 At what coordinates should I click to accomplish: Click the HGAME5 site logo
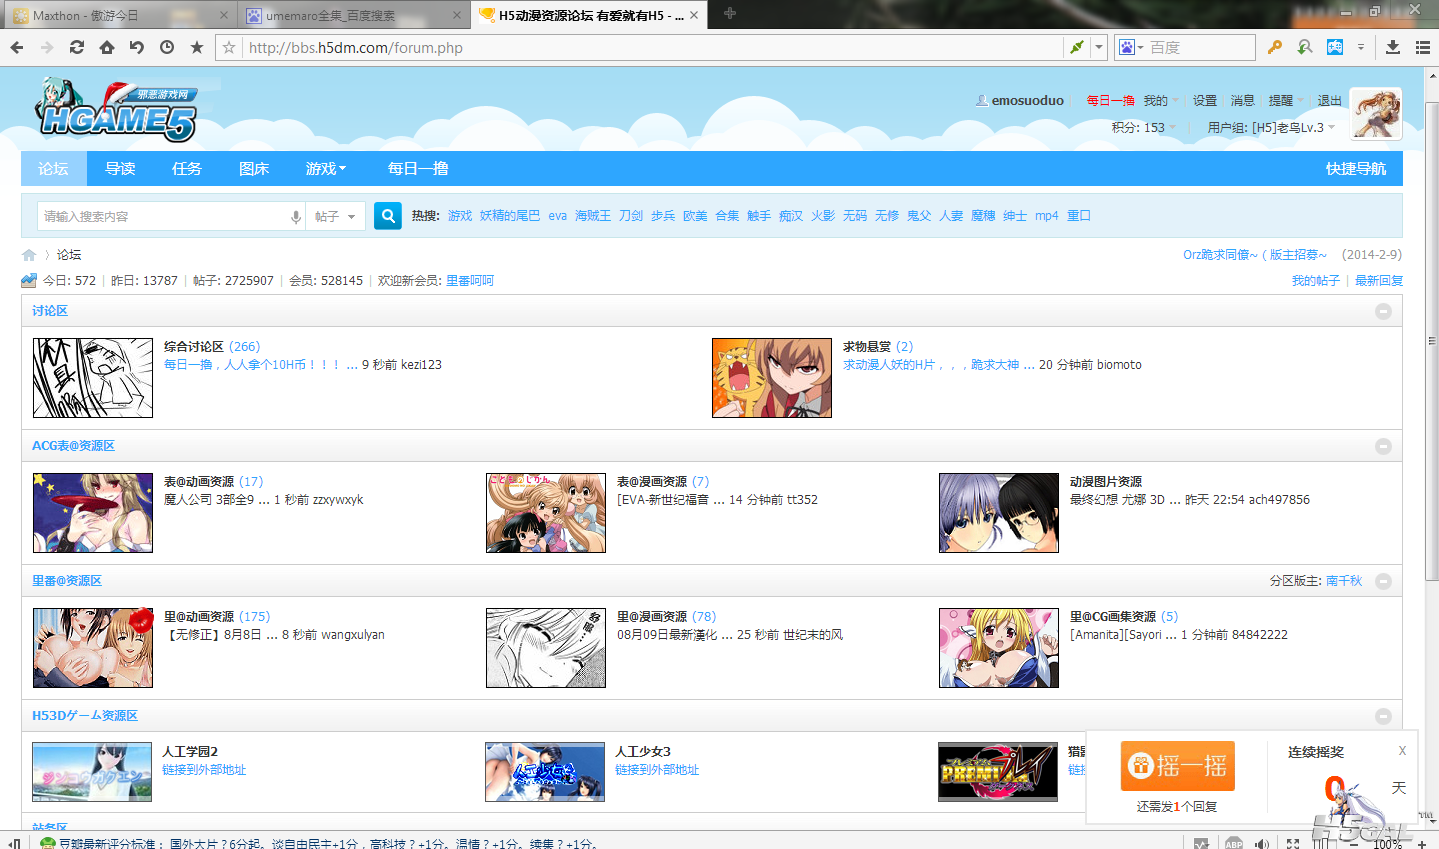116,109
